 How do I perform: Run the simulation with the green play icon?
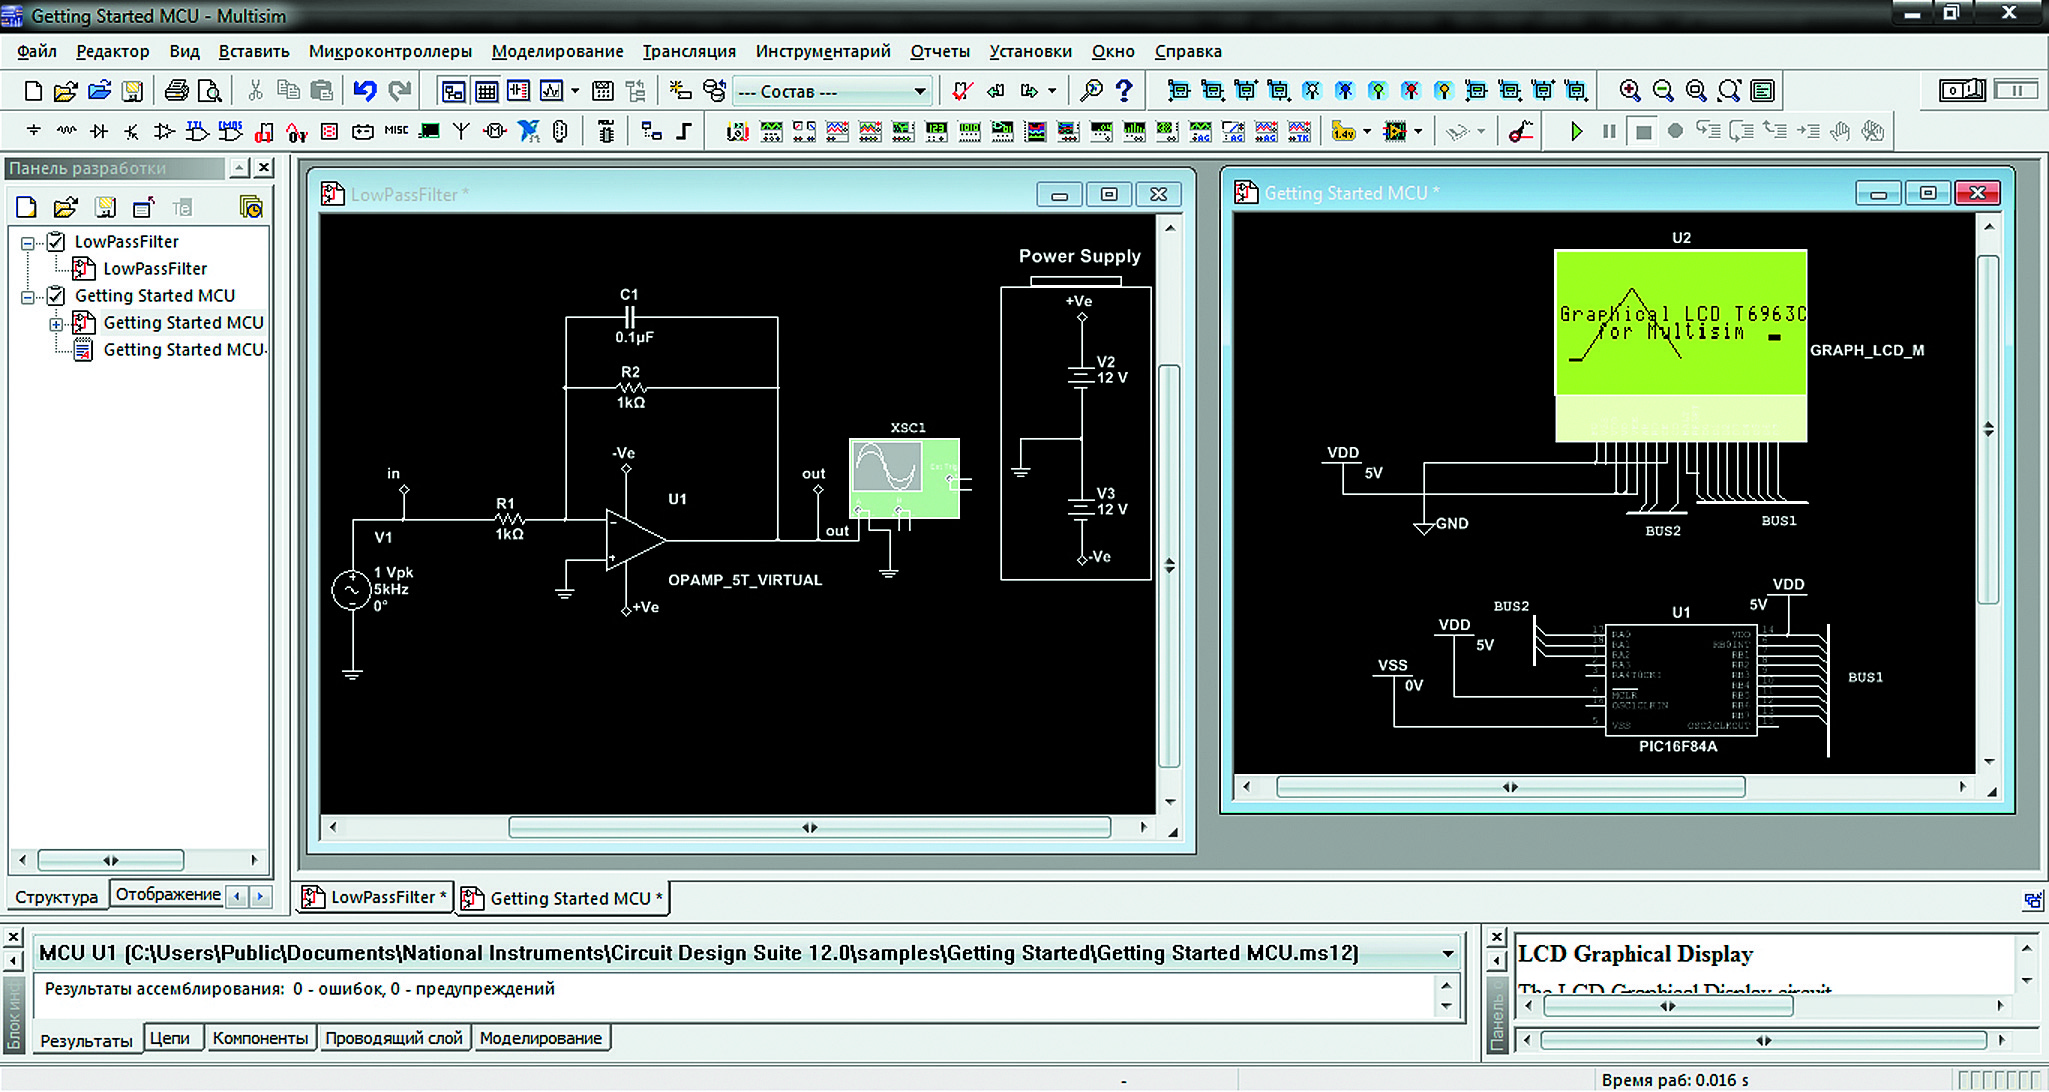tap(1577, 131)
